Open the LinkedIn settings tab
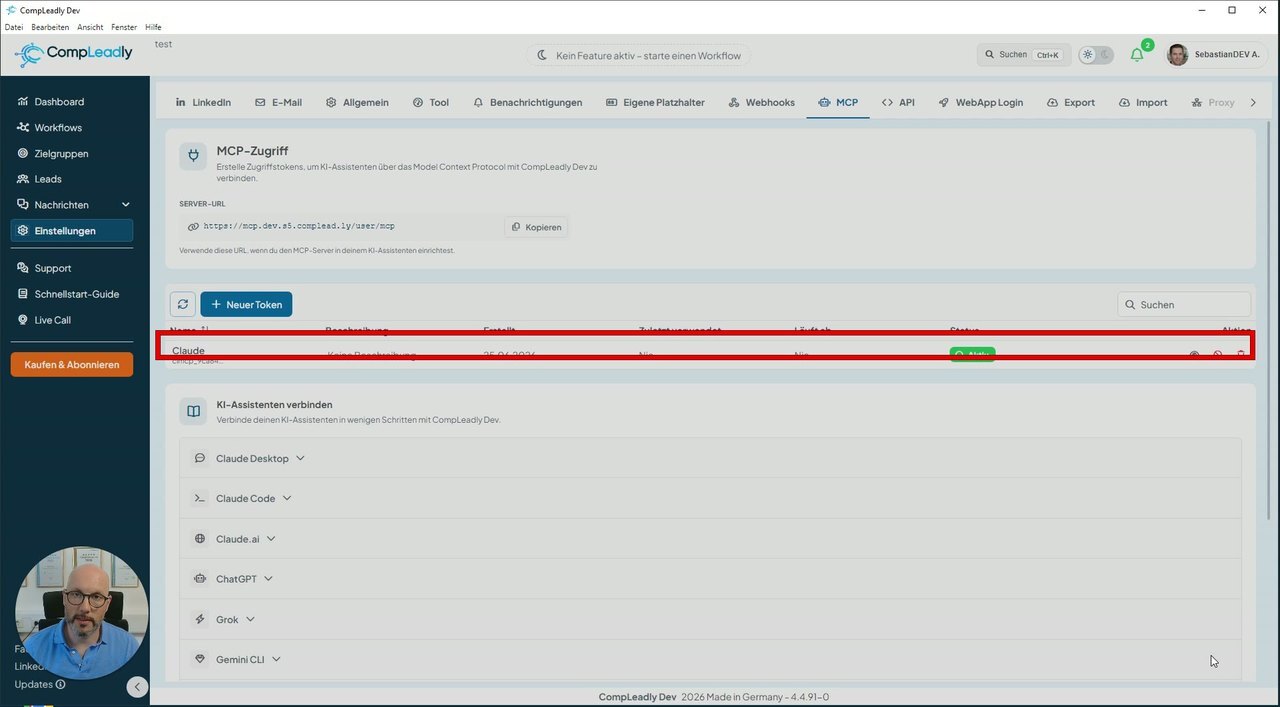This screenshot has width=1280, height=707. tap(203, 102)
